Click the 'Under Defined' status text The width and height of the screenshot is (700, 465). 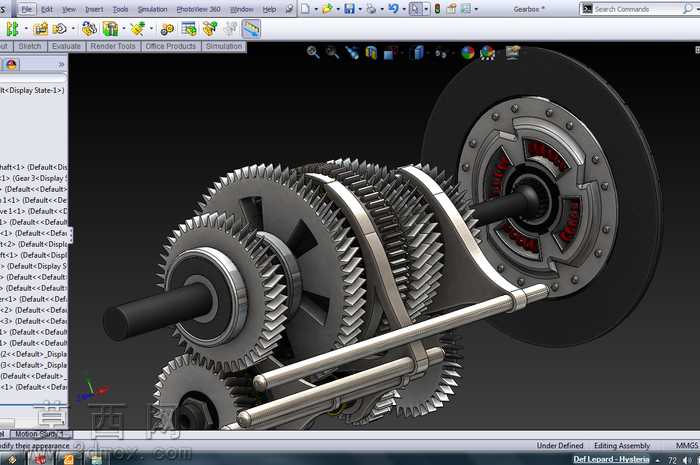coord(560,445)
